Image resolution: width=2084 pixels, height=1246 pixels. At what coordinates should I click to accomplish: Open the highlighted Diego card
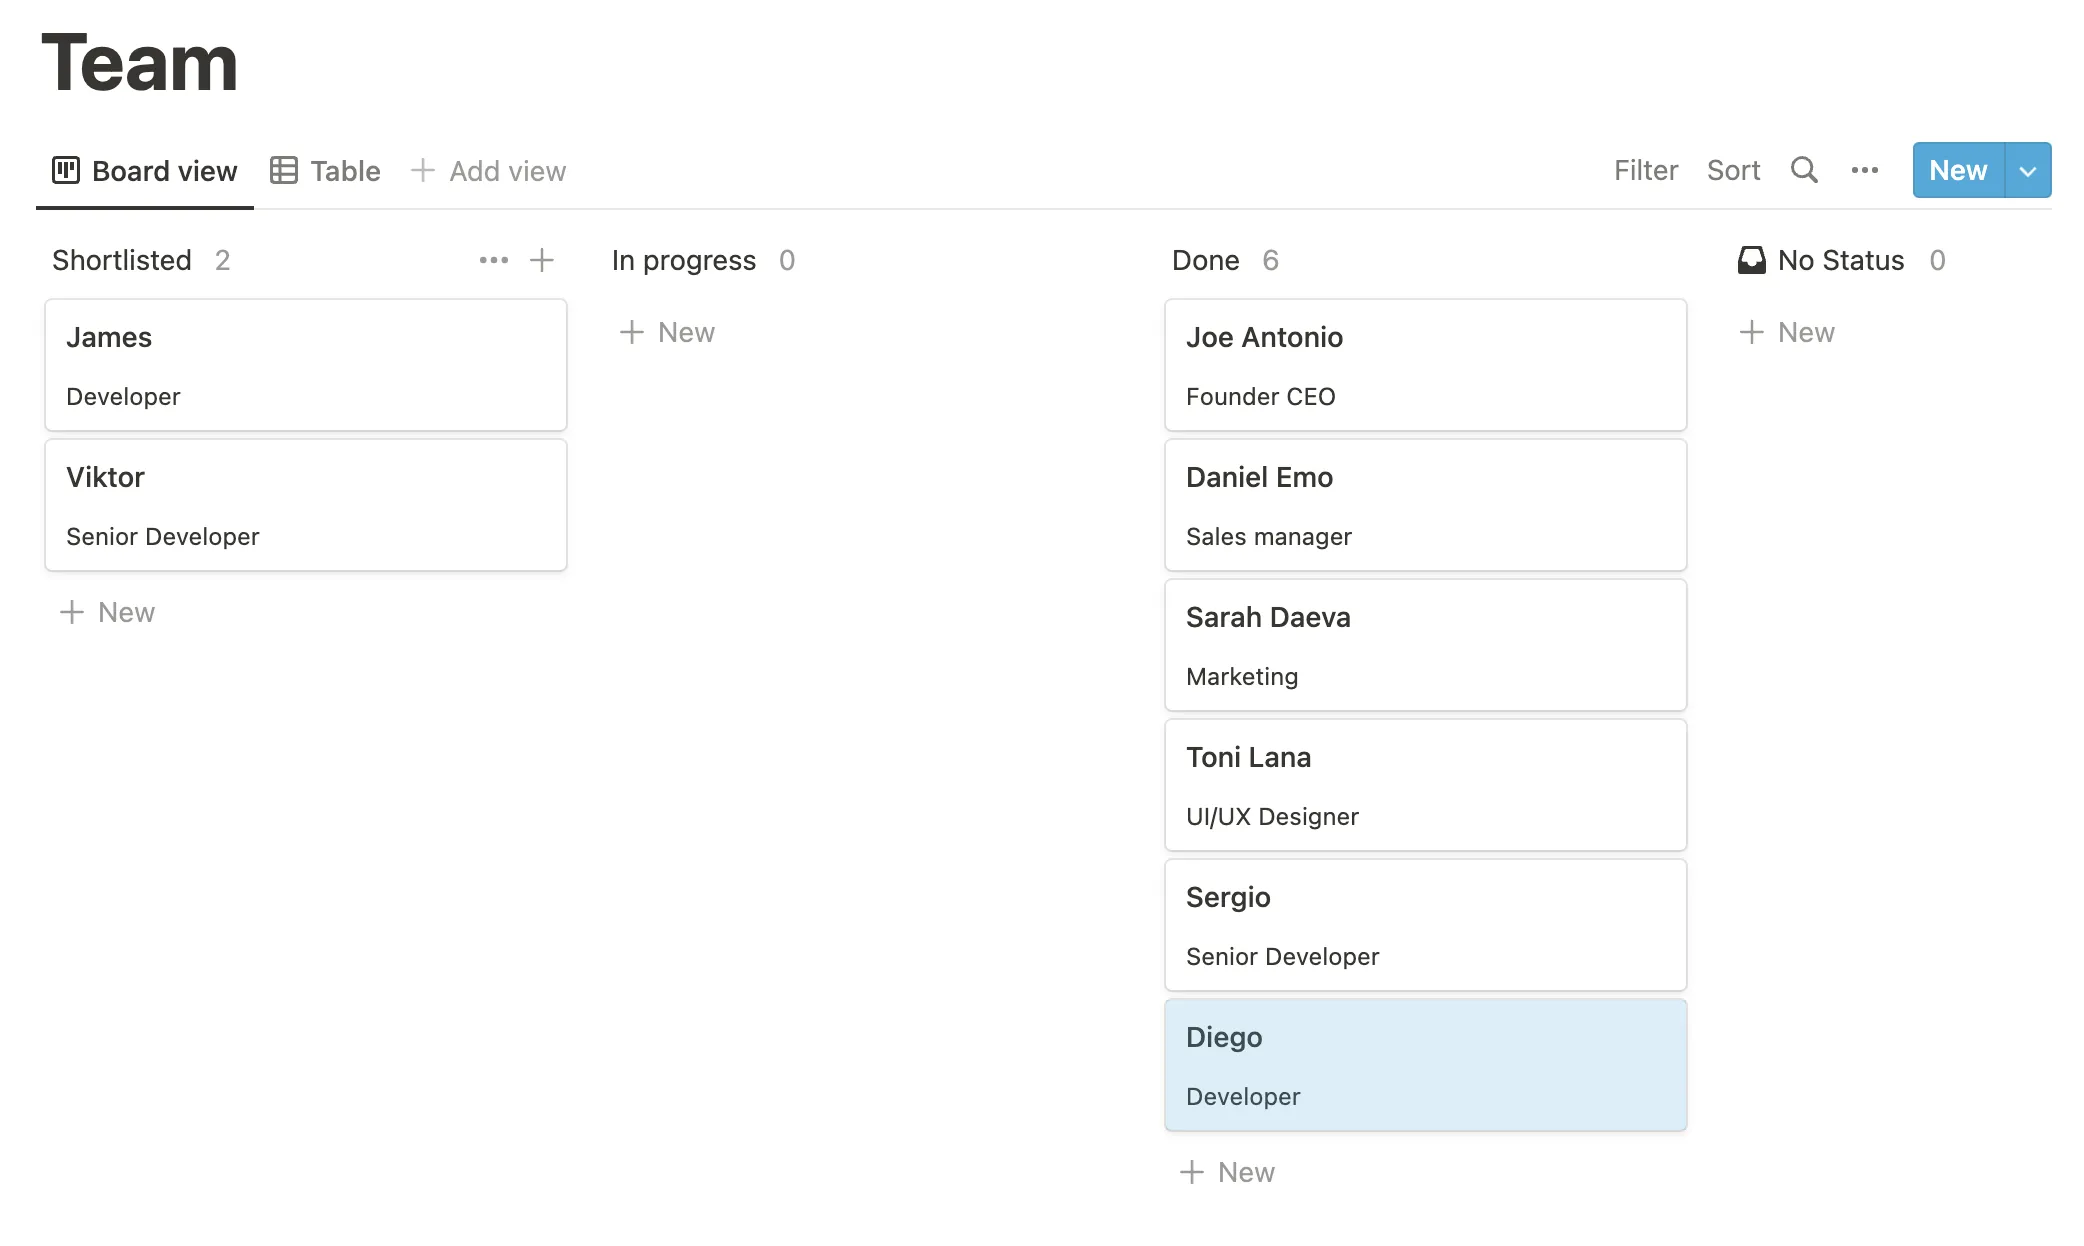pyautogui.click(x=1425, y=1065)
